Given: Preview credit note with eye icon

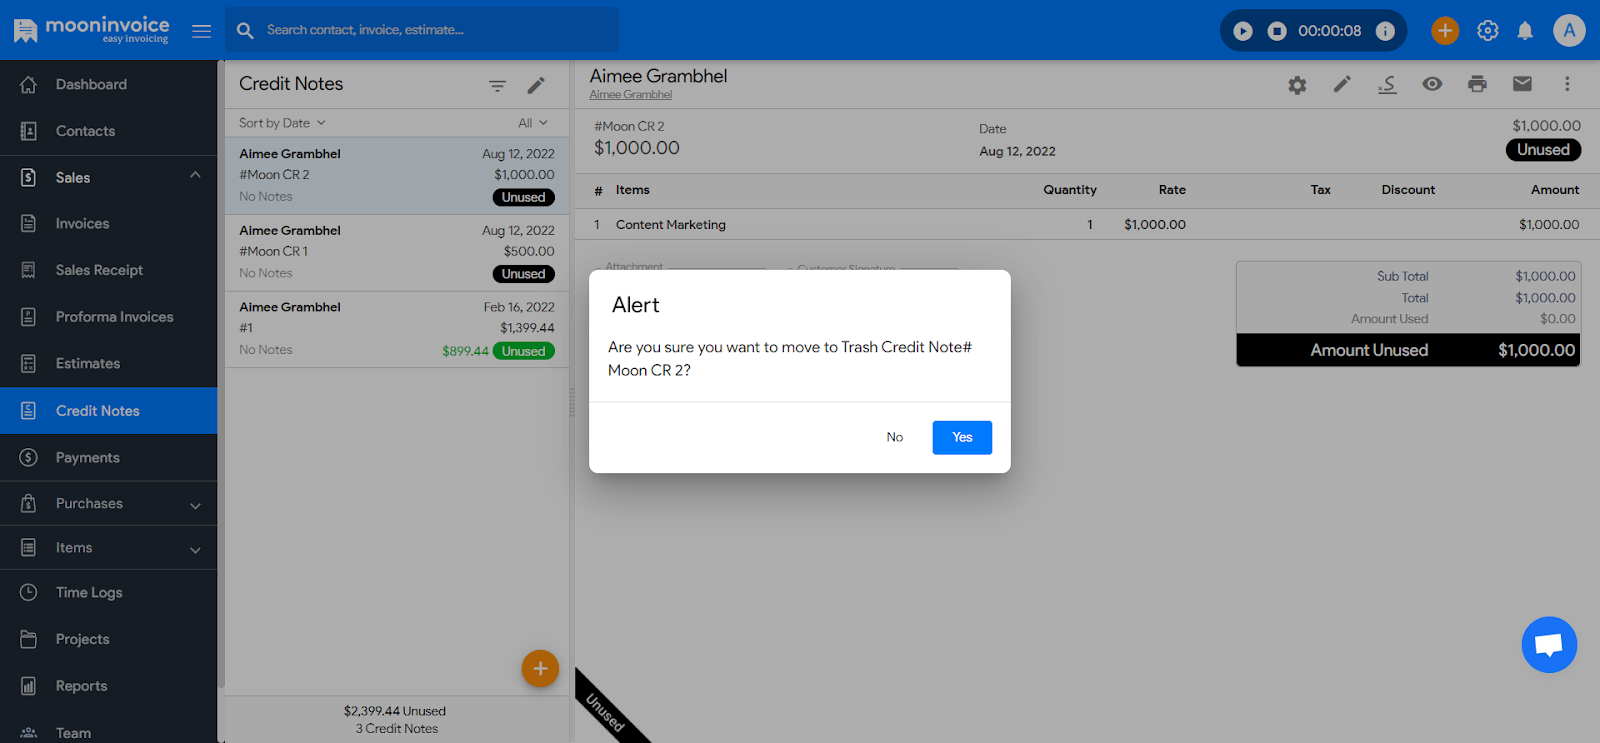Looking at the screenshot, I should pos(1432,84).
